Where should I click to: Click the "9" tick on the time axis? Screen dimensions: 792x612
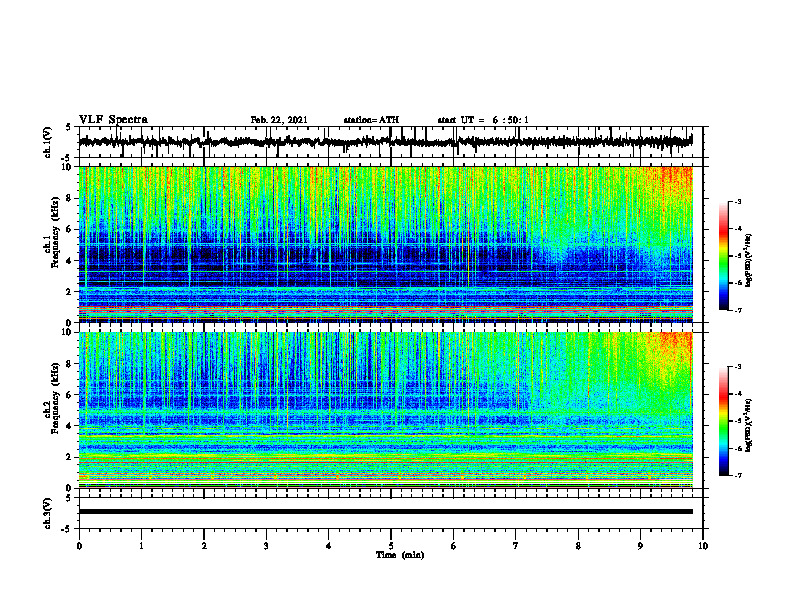click(640, 546)
